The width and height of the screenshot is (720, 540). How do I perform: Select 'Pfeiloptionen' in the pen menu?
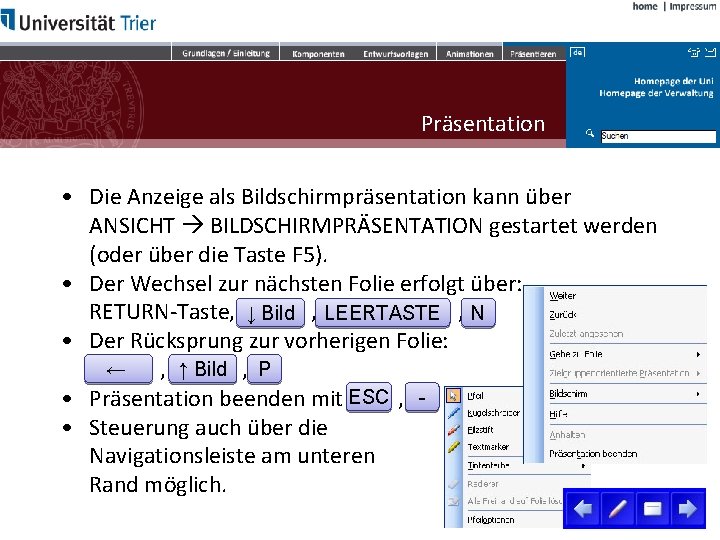[x=490, y=520]
